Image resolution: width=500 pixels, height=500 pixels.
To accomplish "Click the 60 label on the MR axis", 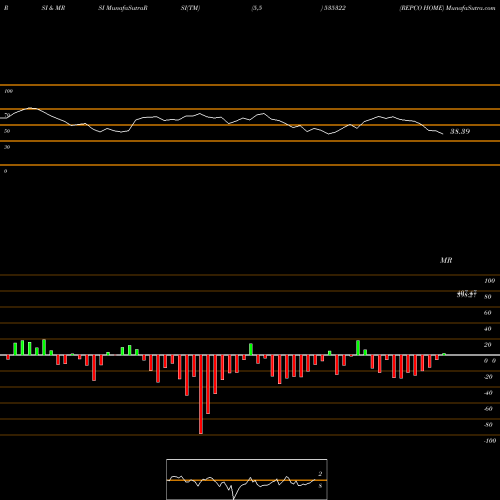I will point(488,313).
